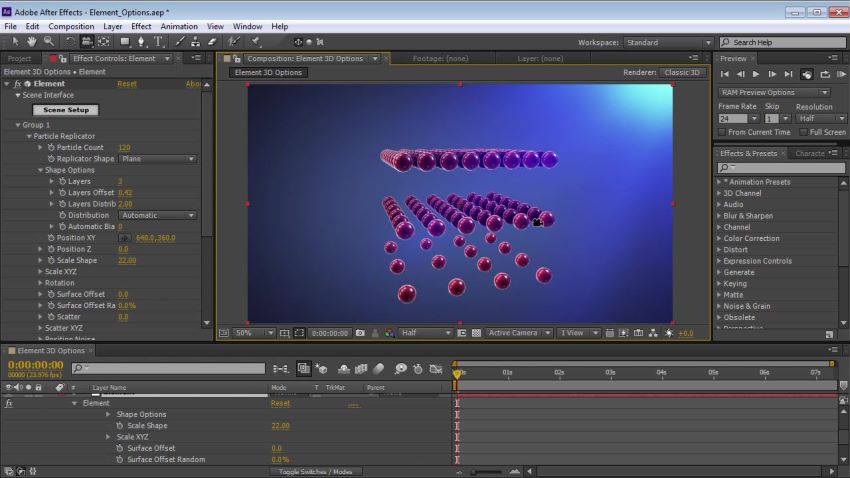This screenshot has width=850, height=478.
Task: Select the Rectangle shape tool
Action: pos(125,42)
